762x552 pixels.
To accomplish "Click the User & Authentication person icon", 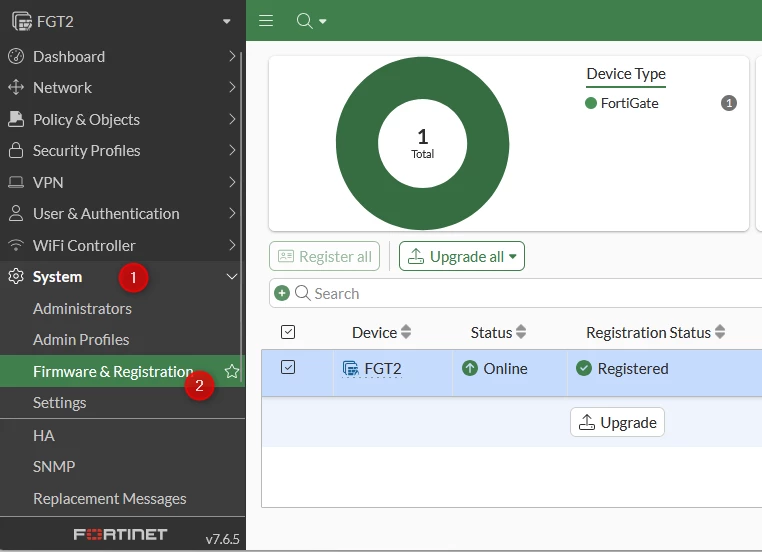I will click(x=16, y=213).
